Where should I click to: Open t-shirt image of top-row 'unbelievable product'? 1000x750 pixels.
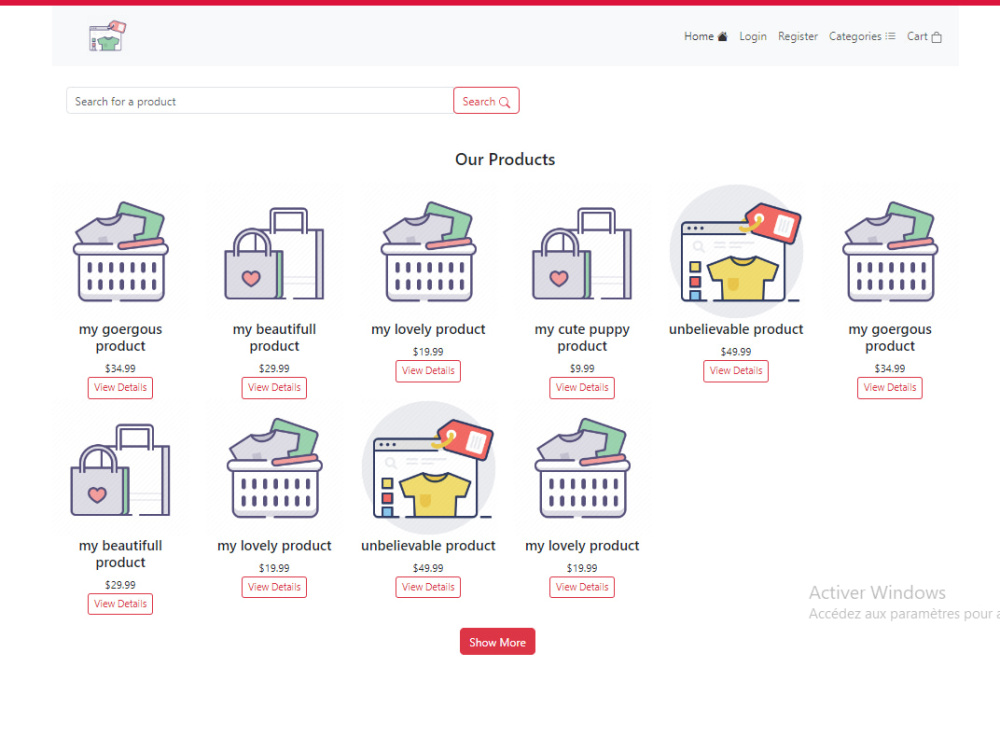pyautogui.click(x=736, y=252)
